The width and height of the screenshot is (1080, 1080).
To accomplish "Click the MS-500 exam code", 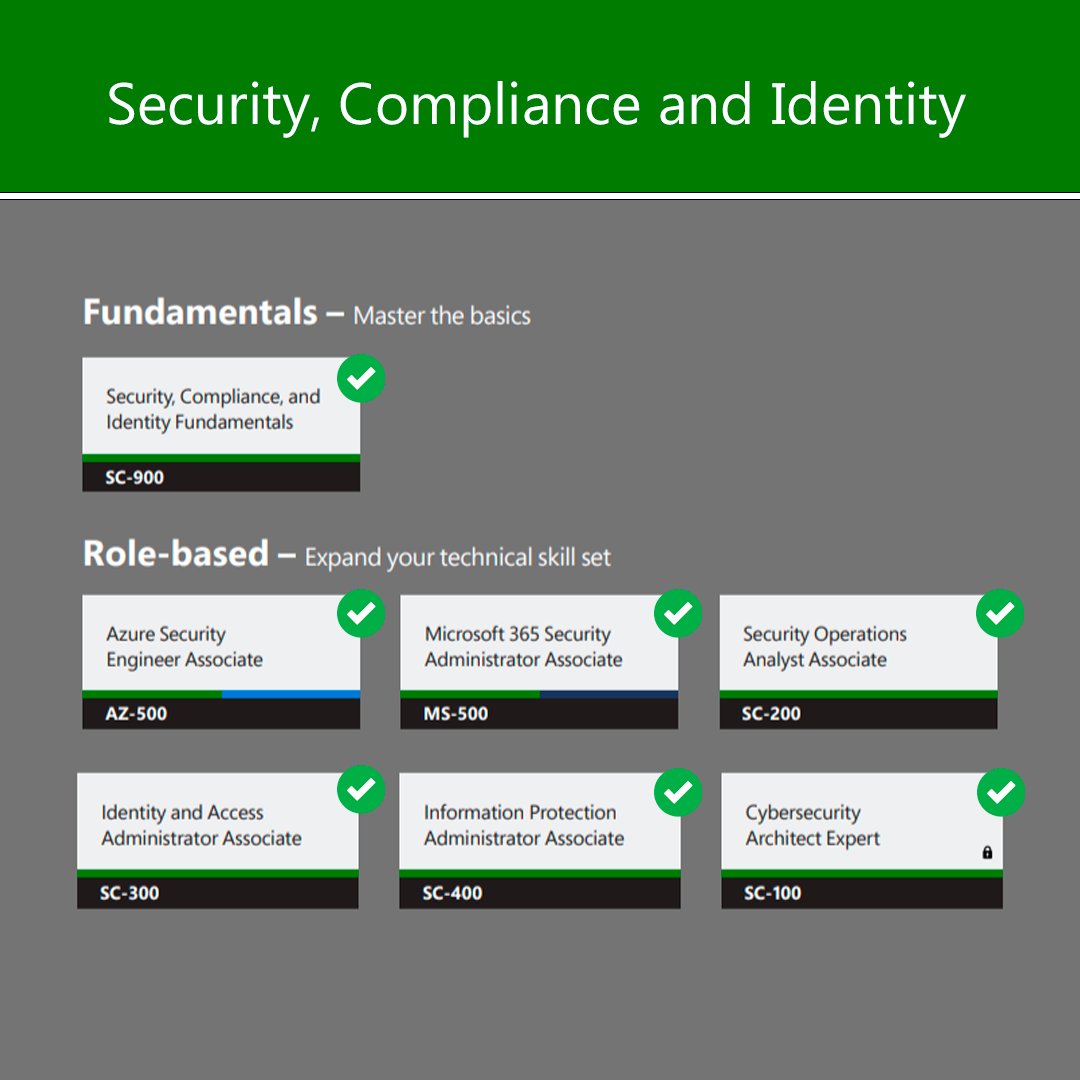I will click(455, 714).
